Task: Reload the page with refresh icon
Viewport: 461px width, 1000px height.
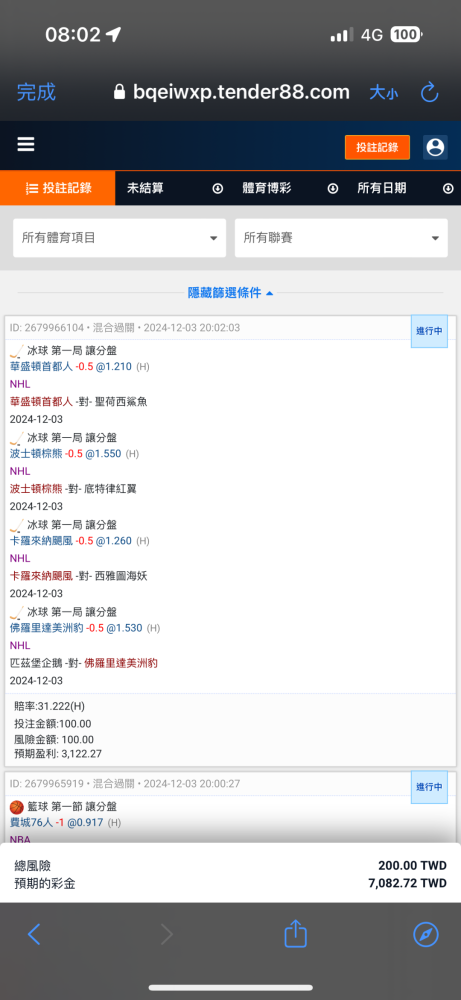Action: [430, 92]
